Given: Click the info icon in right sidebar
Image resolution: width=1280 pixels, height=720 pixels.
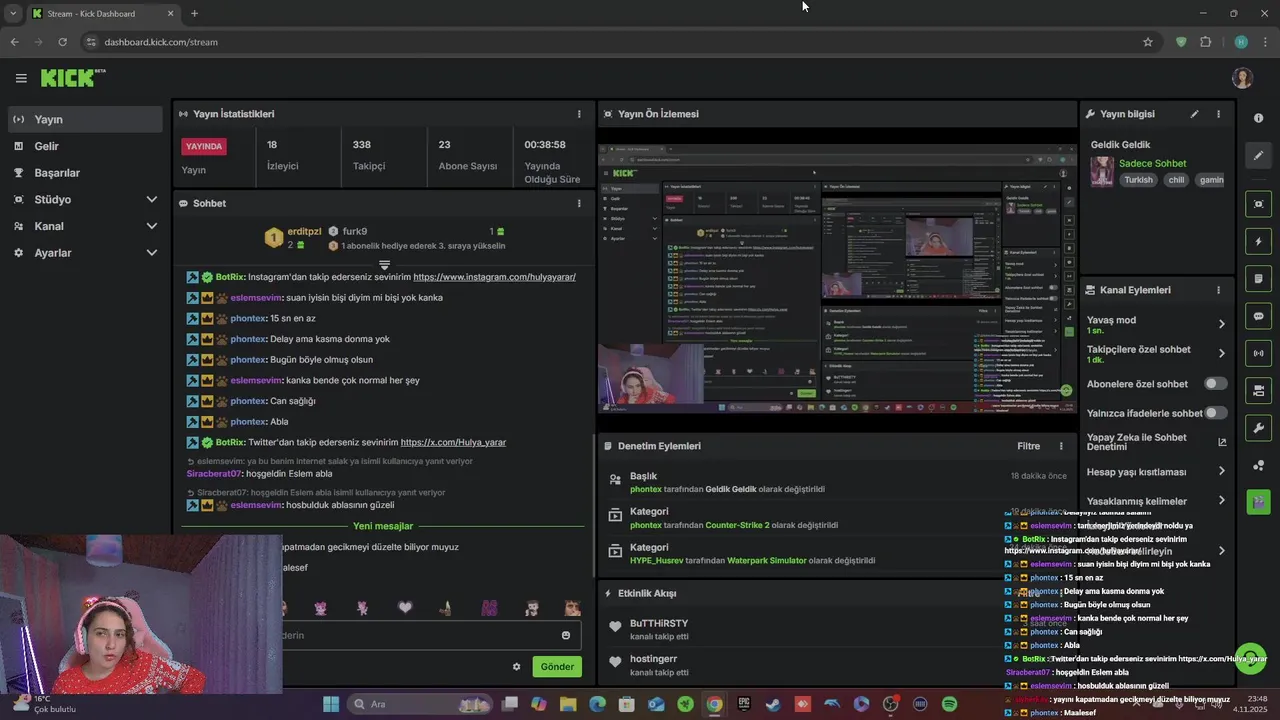Looking at the screenshot, I should (1258, 118).
